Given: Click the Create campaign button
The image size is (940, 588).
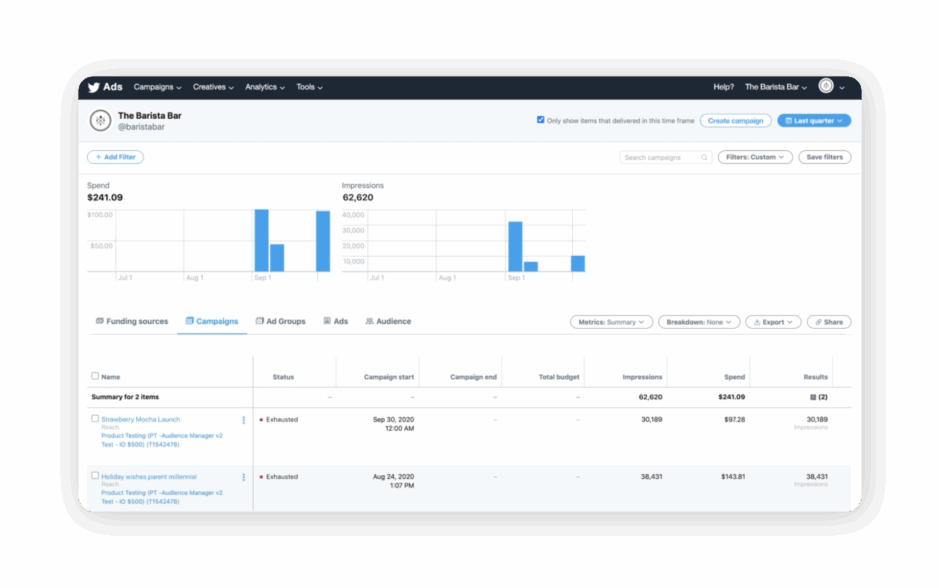Looking at the screenshot, I should [736, 119].
